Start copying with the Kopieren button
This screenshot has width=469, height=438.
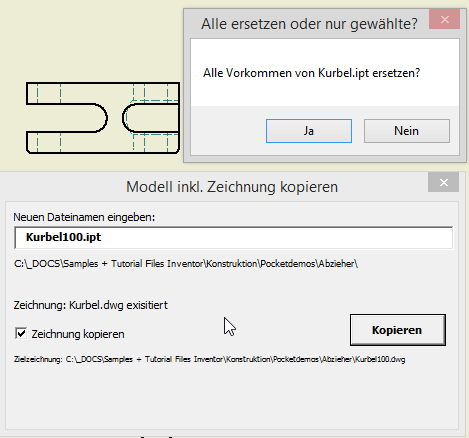tap(398, 330)
